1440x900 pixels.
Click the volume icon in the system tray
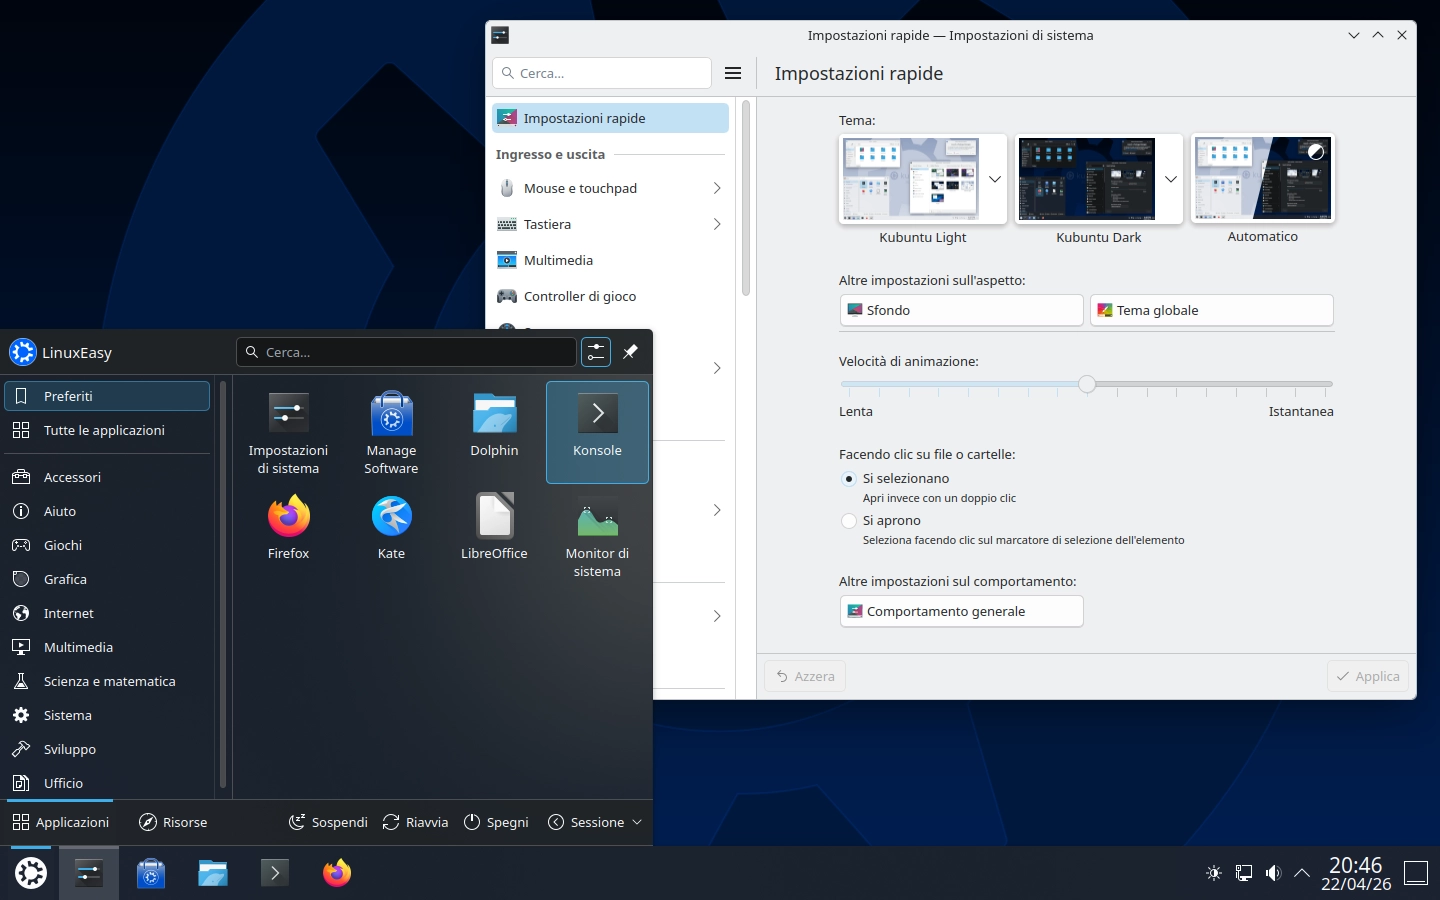click(1273, 873)
